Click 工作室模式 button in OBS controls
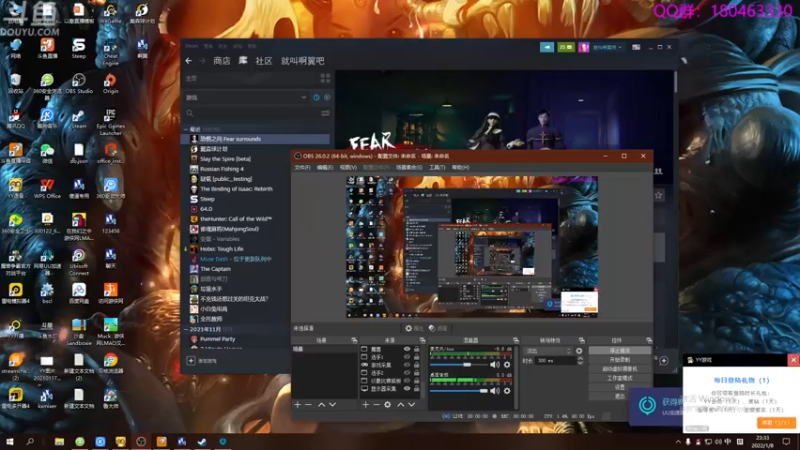 [x=619, y=378]
